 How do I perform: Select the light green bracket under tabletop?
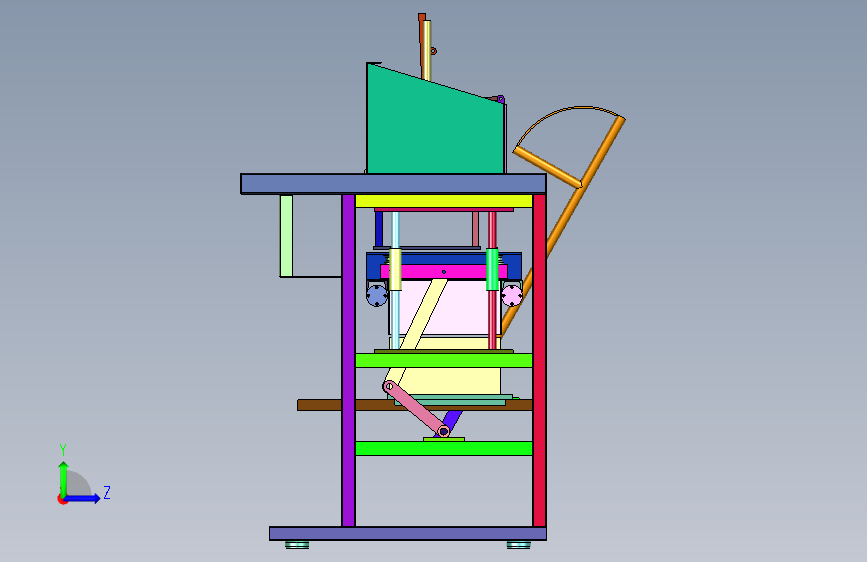286,236
